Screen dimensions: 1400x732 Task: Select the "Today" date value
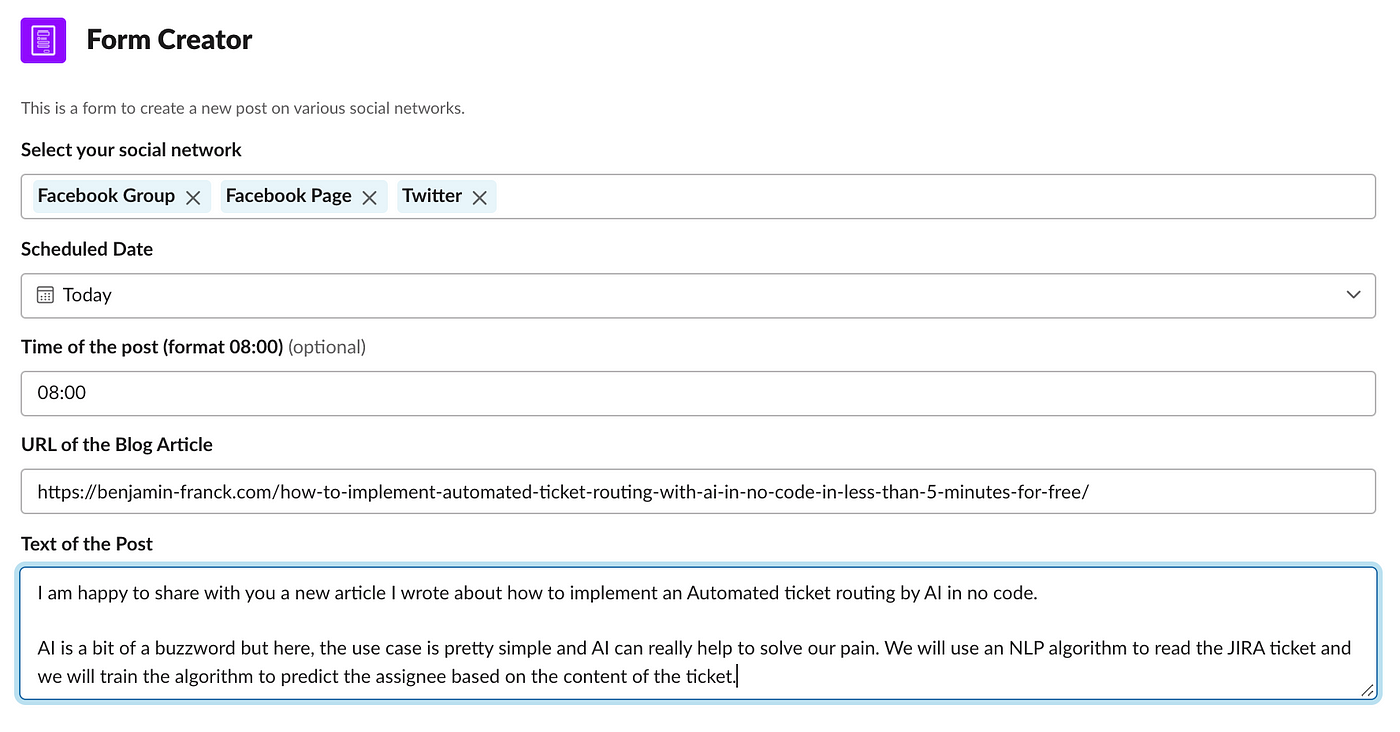(87, 295)
